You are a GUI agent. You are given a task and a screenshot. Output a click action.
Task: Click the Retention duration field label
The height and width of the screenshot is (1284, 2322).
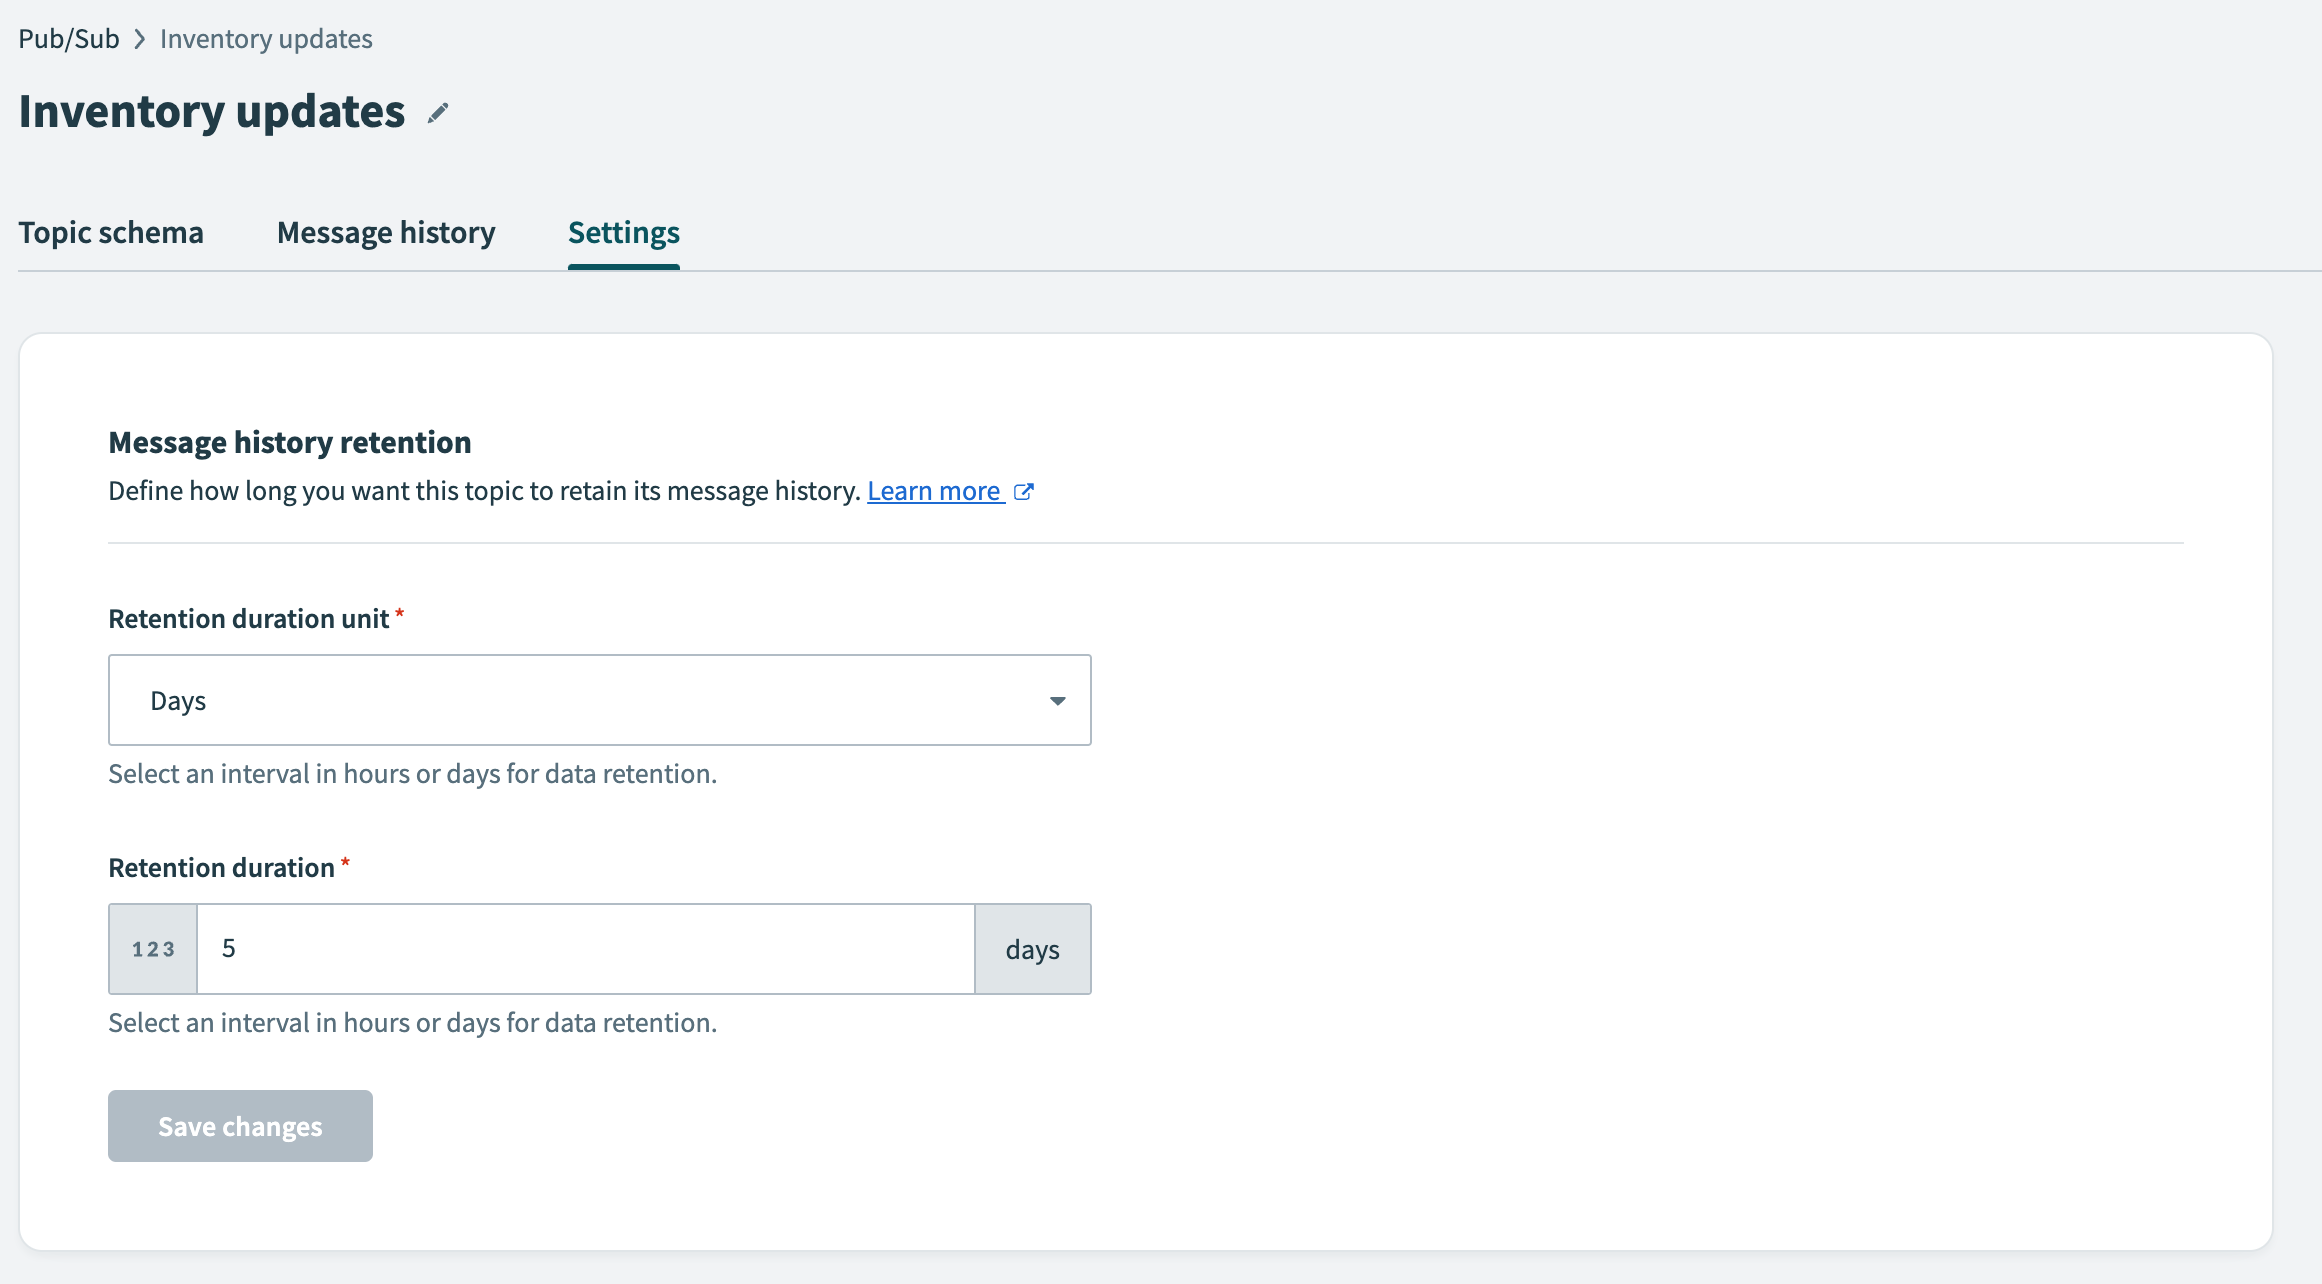(222, 868)
